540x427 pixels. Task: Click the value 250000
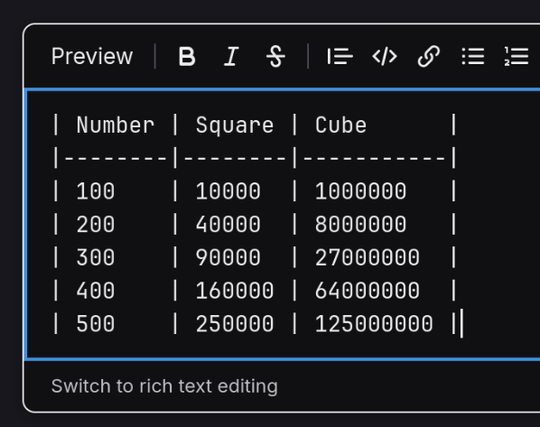[235, 324]
